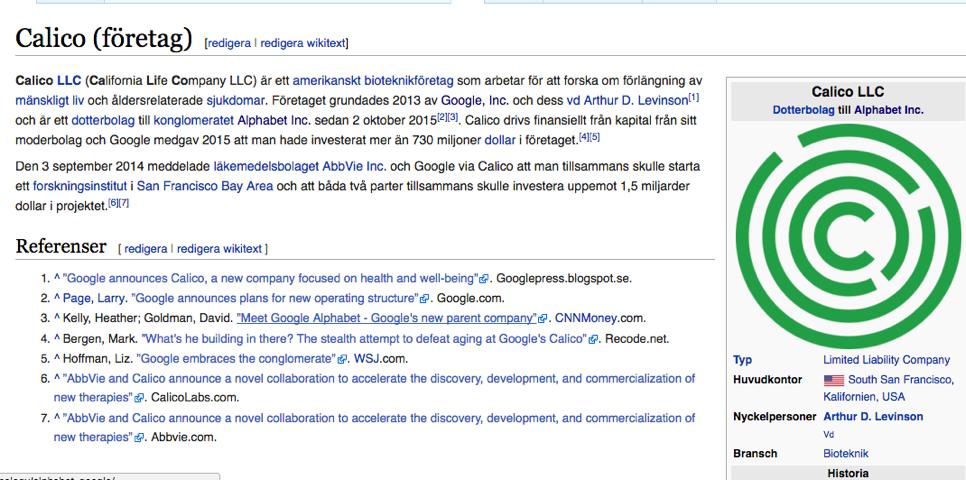
Task: Open the 'bioteknikföretag' link
Action: 409,80
